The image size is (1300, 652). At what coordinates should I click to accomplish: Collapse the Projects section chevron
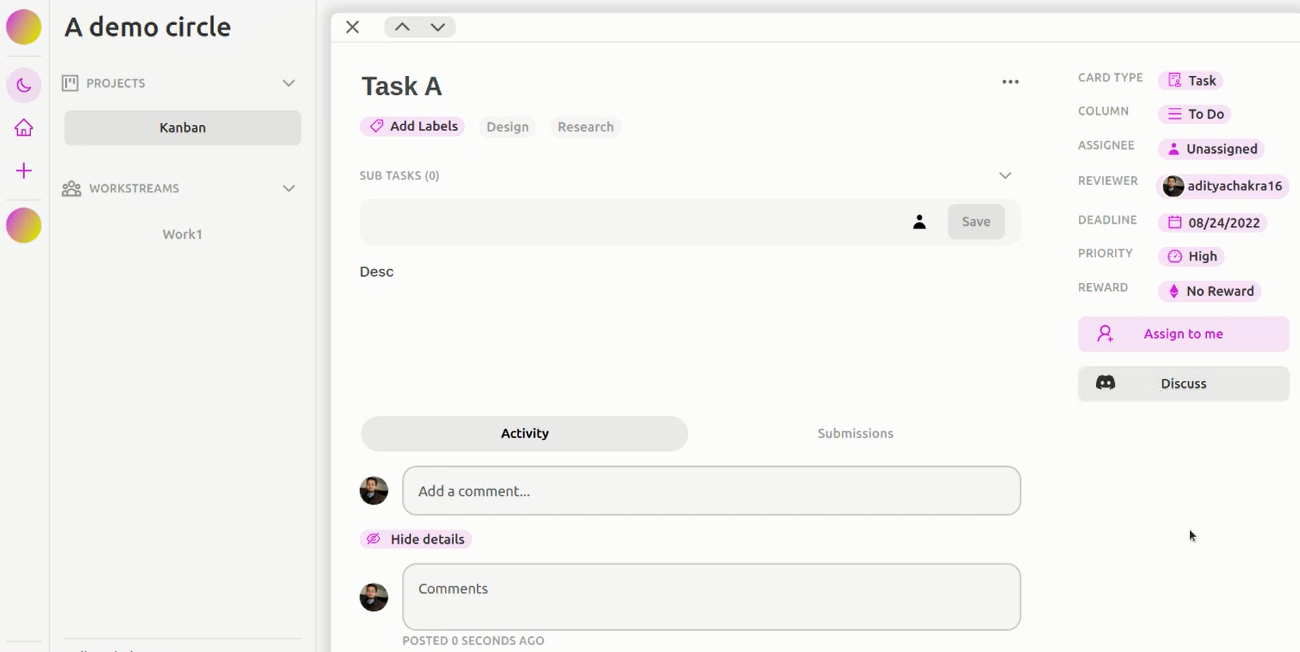pyautogui.click(x=289, y=83)
